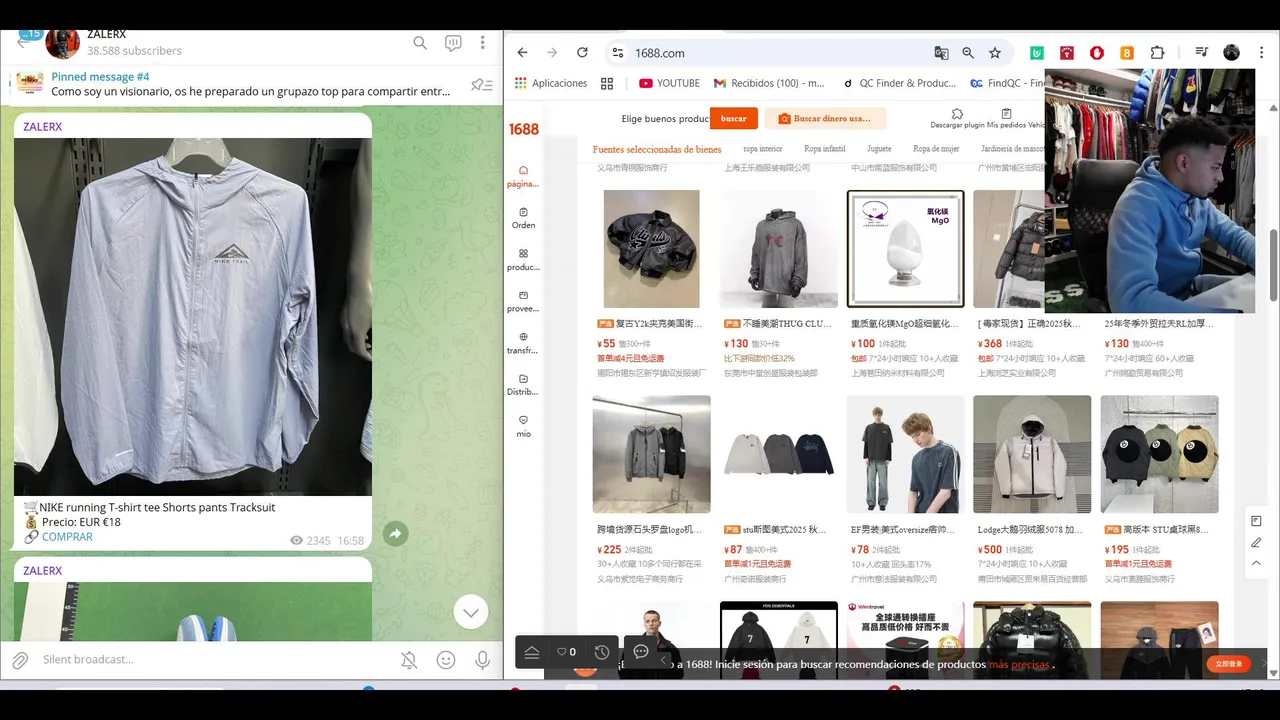Go back to Telegram chat list
This screenshot has height=720, width=1280.
tap(25, 41)
